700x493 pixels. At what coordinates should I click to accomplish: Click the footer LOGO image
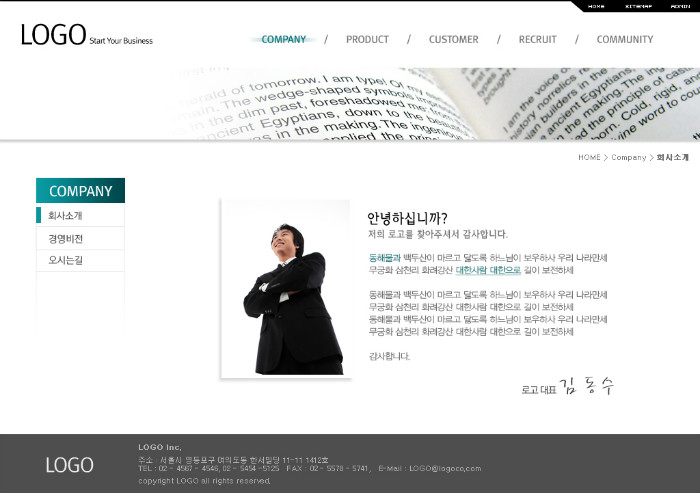click(70, 465)
